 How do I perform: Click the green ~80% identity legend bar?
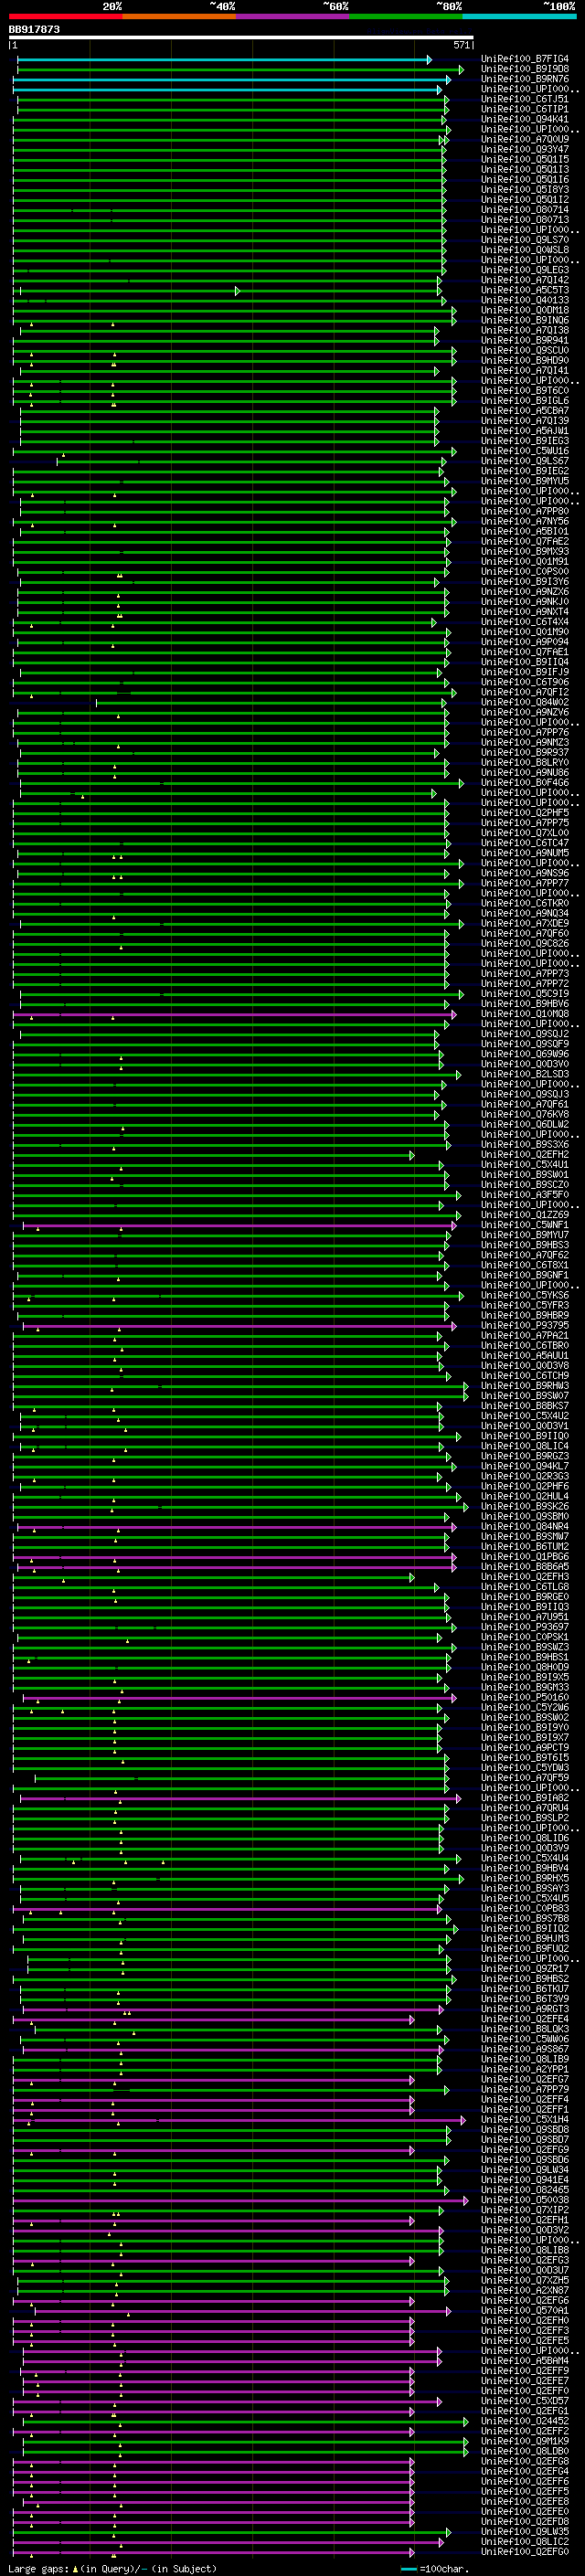coord(406,16)
